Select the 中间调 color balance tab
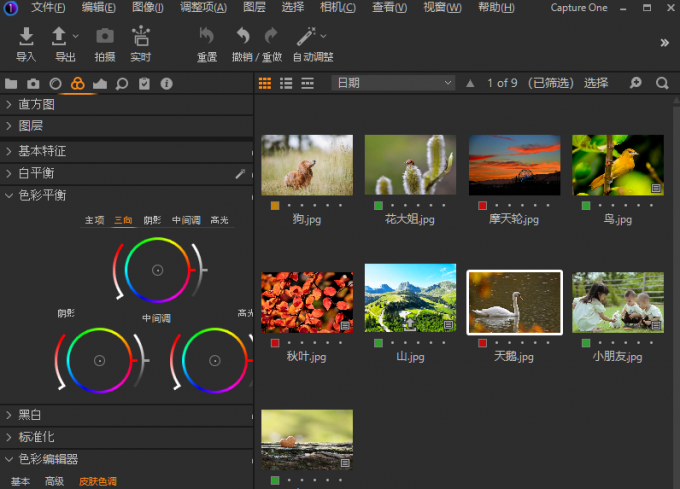 tap(186, 220)
